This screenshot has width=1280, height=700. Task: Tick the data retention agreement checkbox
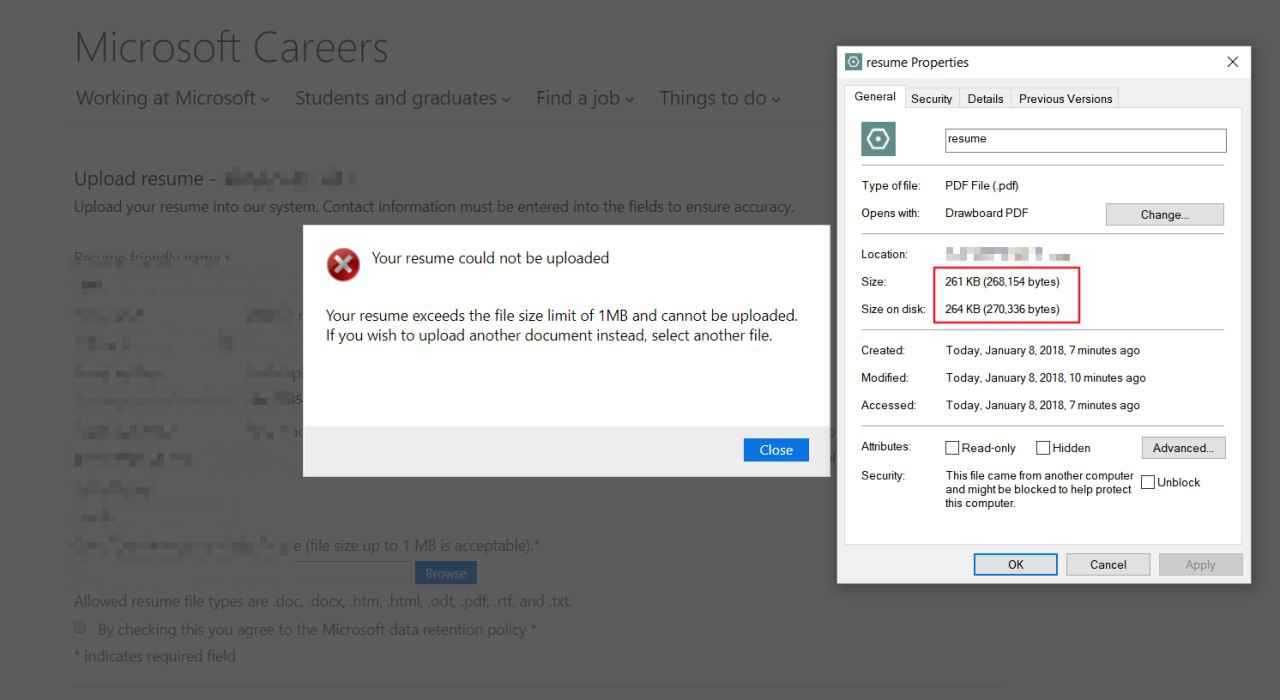point(80,628)
